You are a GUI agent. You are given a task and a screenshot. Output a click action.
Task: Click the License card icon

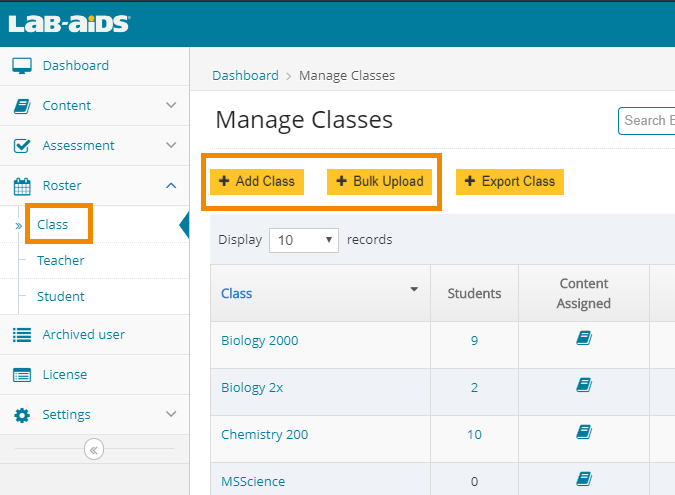pyautogui.click(x=22, y=375)
